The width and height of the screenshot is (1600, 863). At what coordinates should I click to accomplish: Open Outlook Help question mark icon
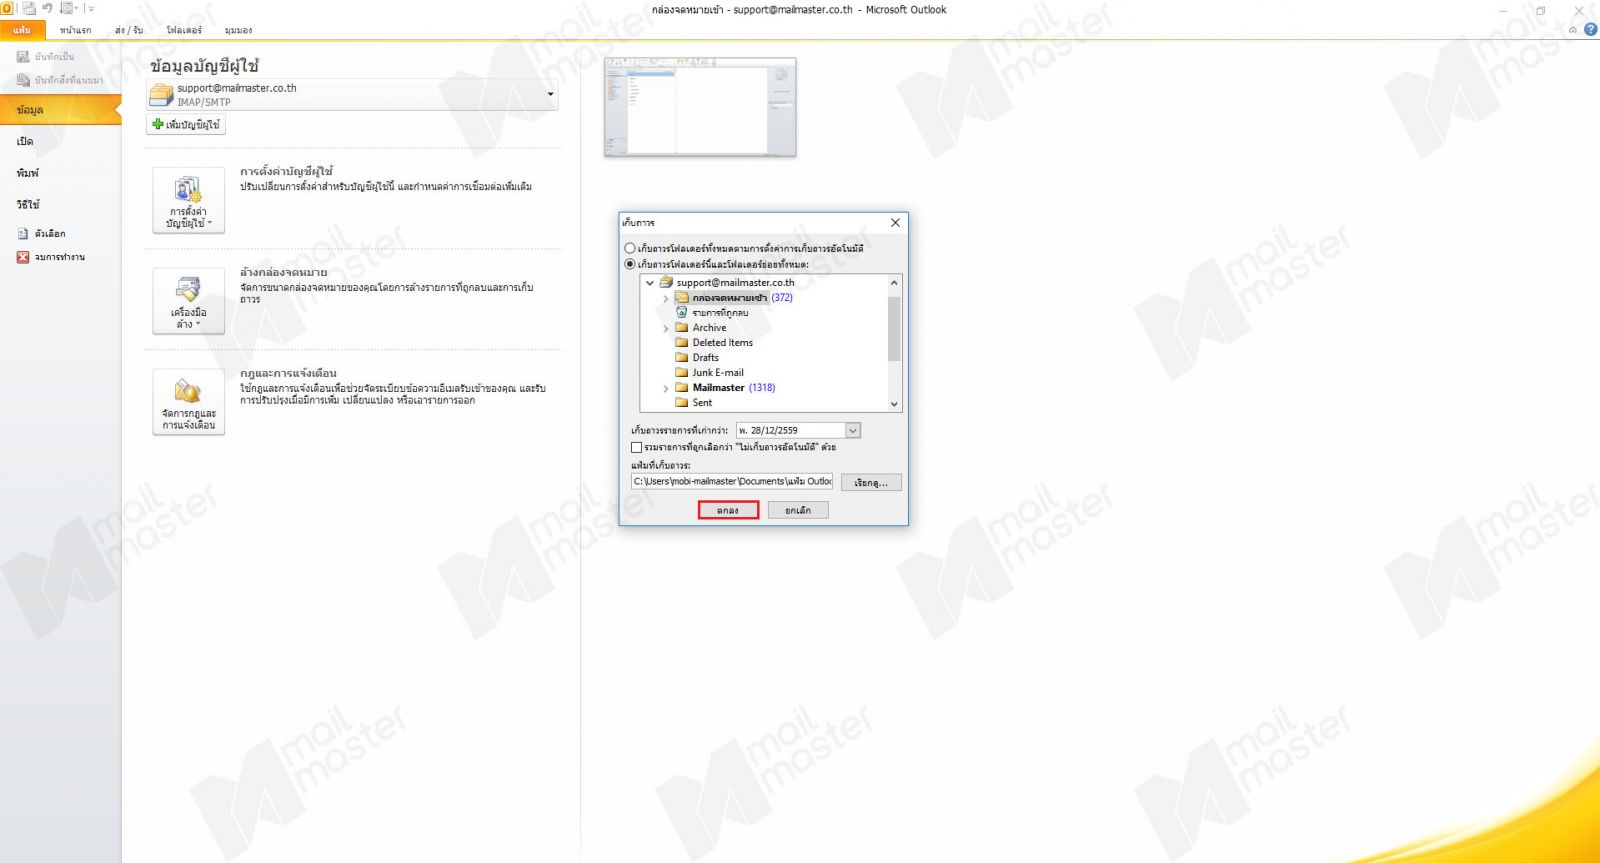(x=1591, y=29)
